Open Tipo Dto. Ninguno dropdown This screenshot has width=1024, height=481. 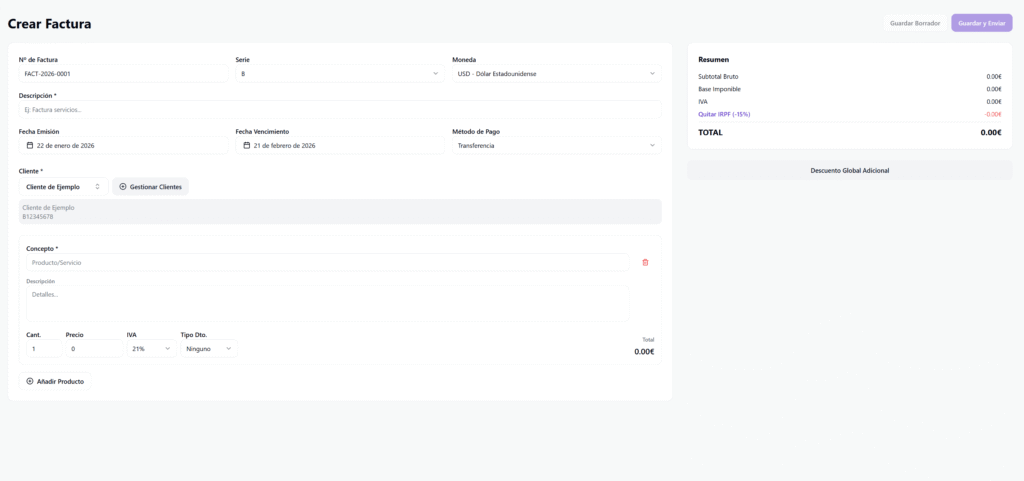(x=208, y=349)
